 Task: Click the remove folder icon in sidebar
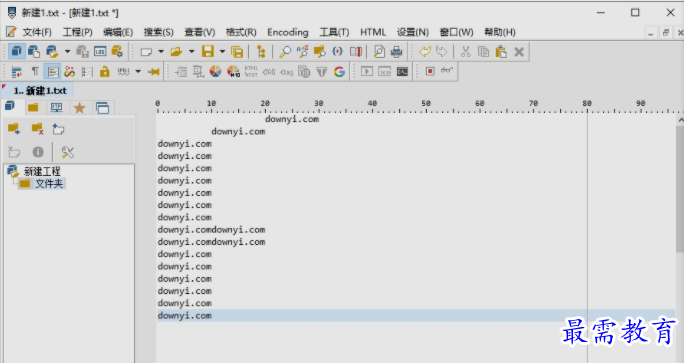pyautogui.click(x=37, y=129)
